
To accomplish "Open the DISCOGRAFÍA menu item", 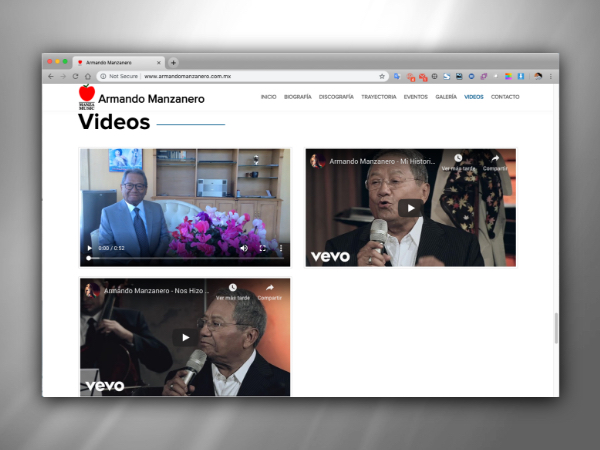I will pyautogui.click(x=336, y=97).
